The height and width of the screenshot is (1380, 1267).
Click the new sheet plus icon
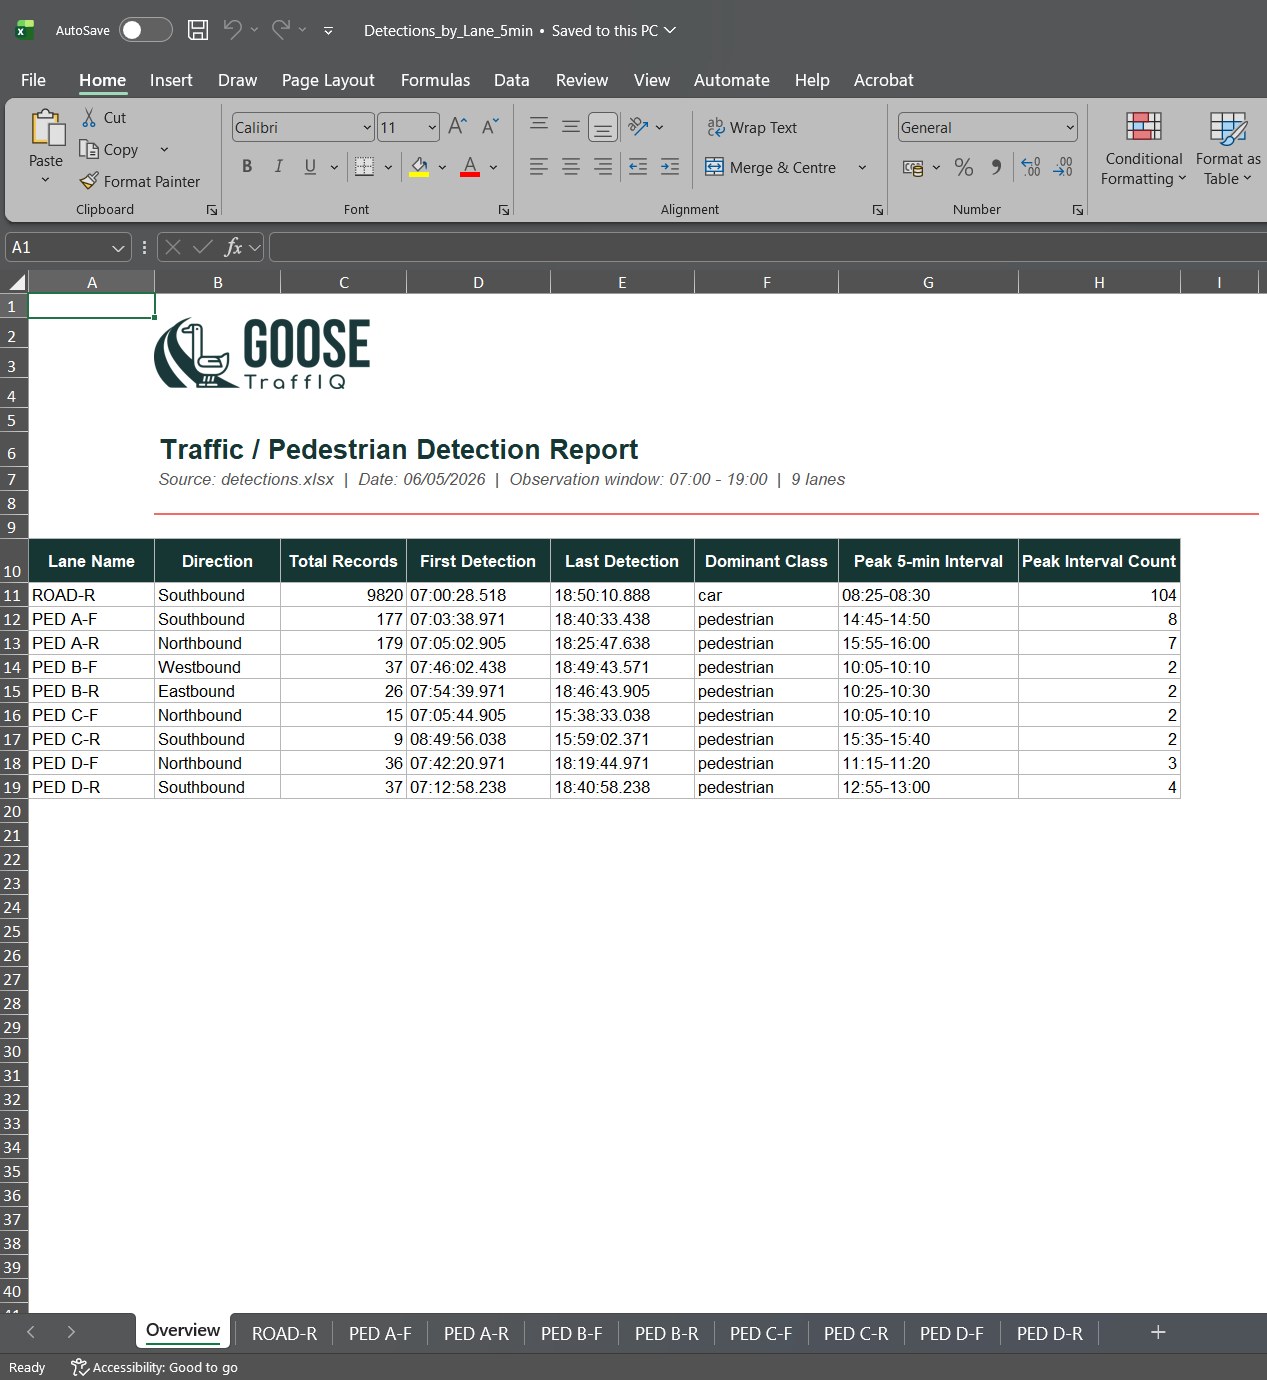click(x=1158, y=1332)
